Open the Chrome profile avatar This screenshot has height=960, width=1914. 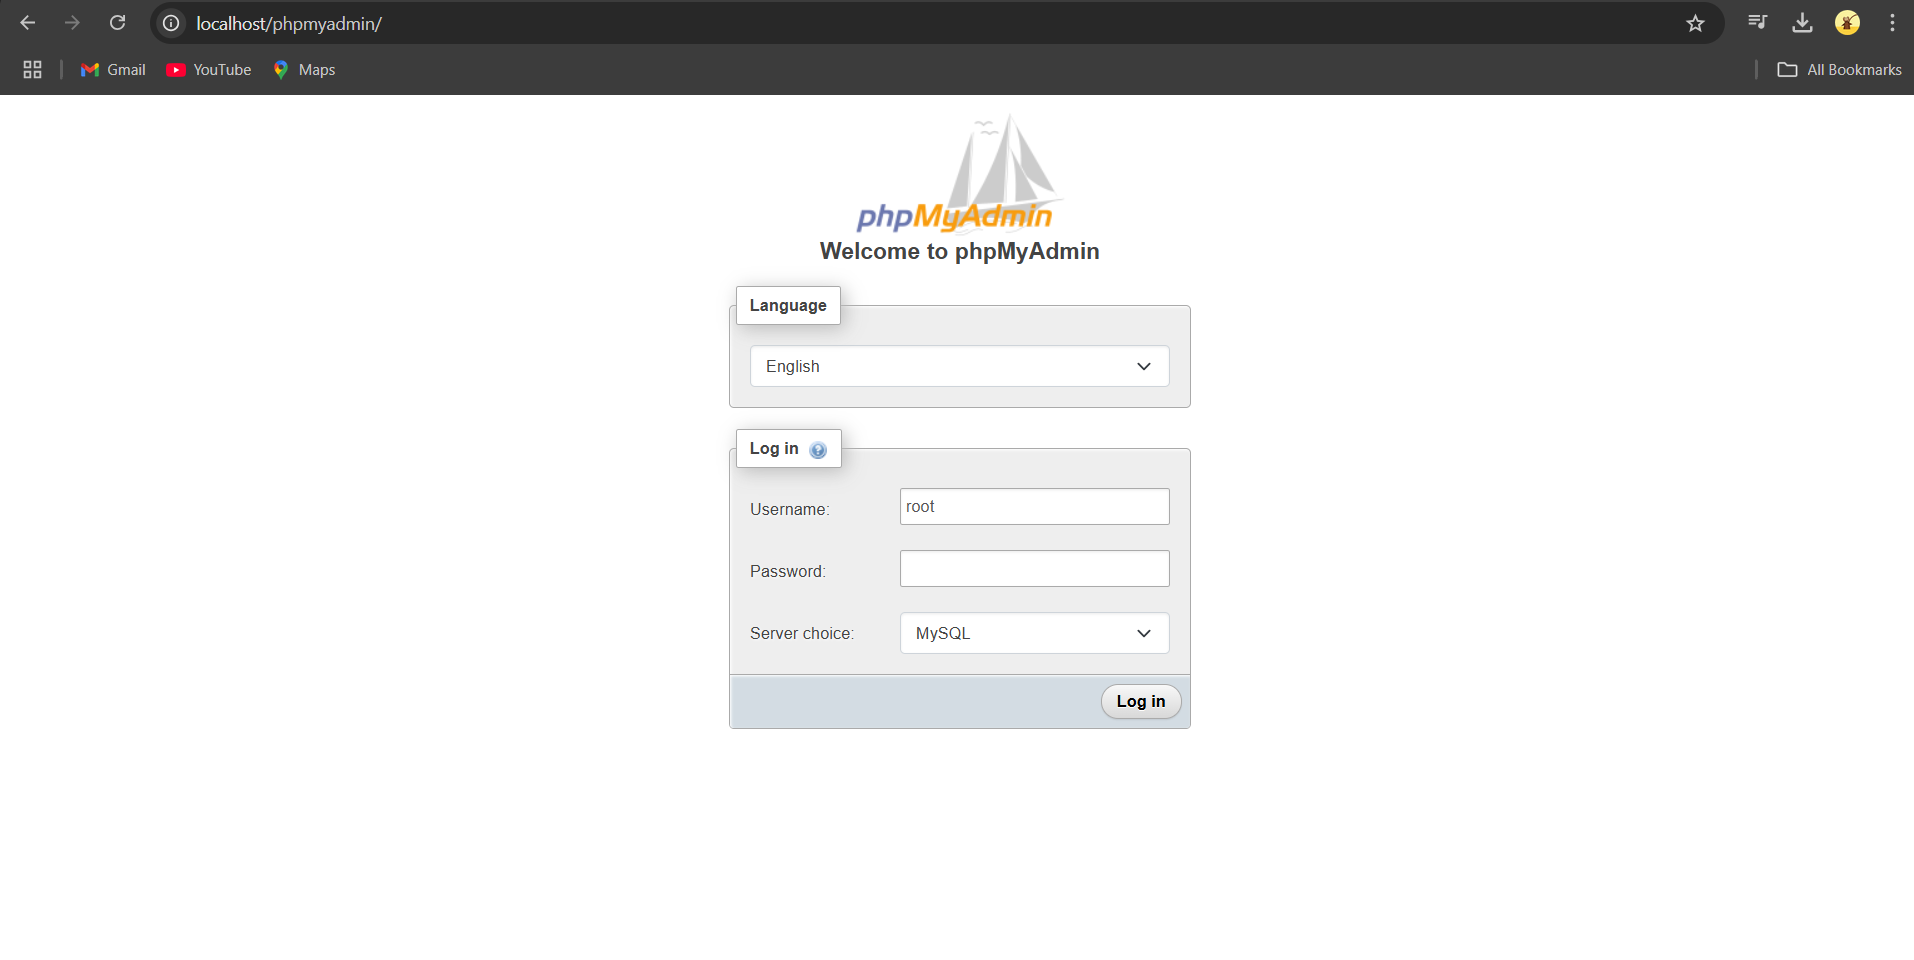click(x=1847, y=23)
